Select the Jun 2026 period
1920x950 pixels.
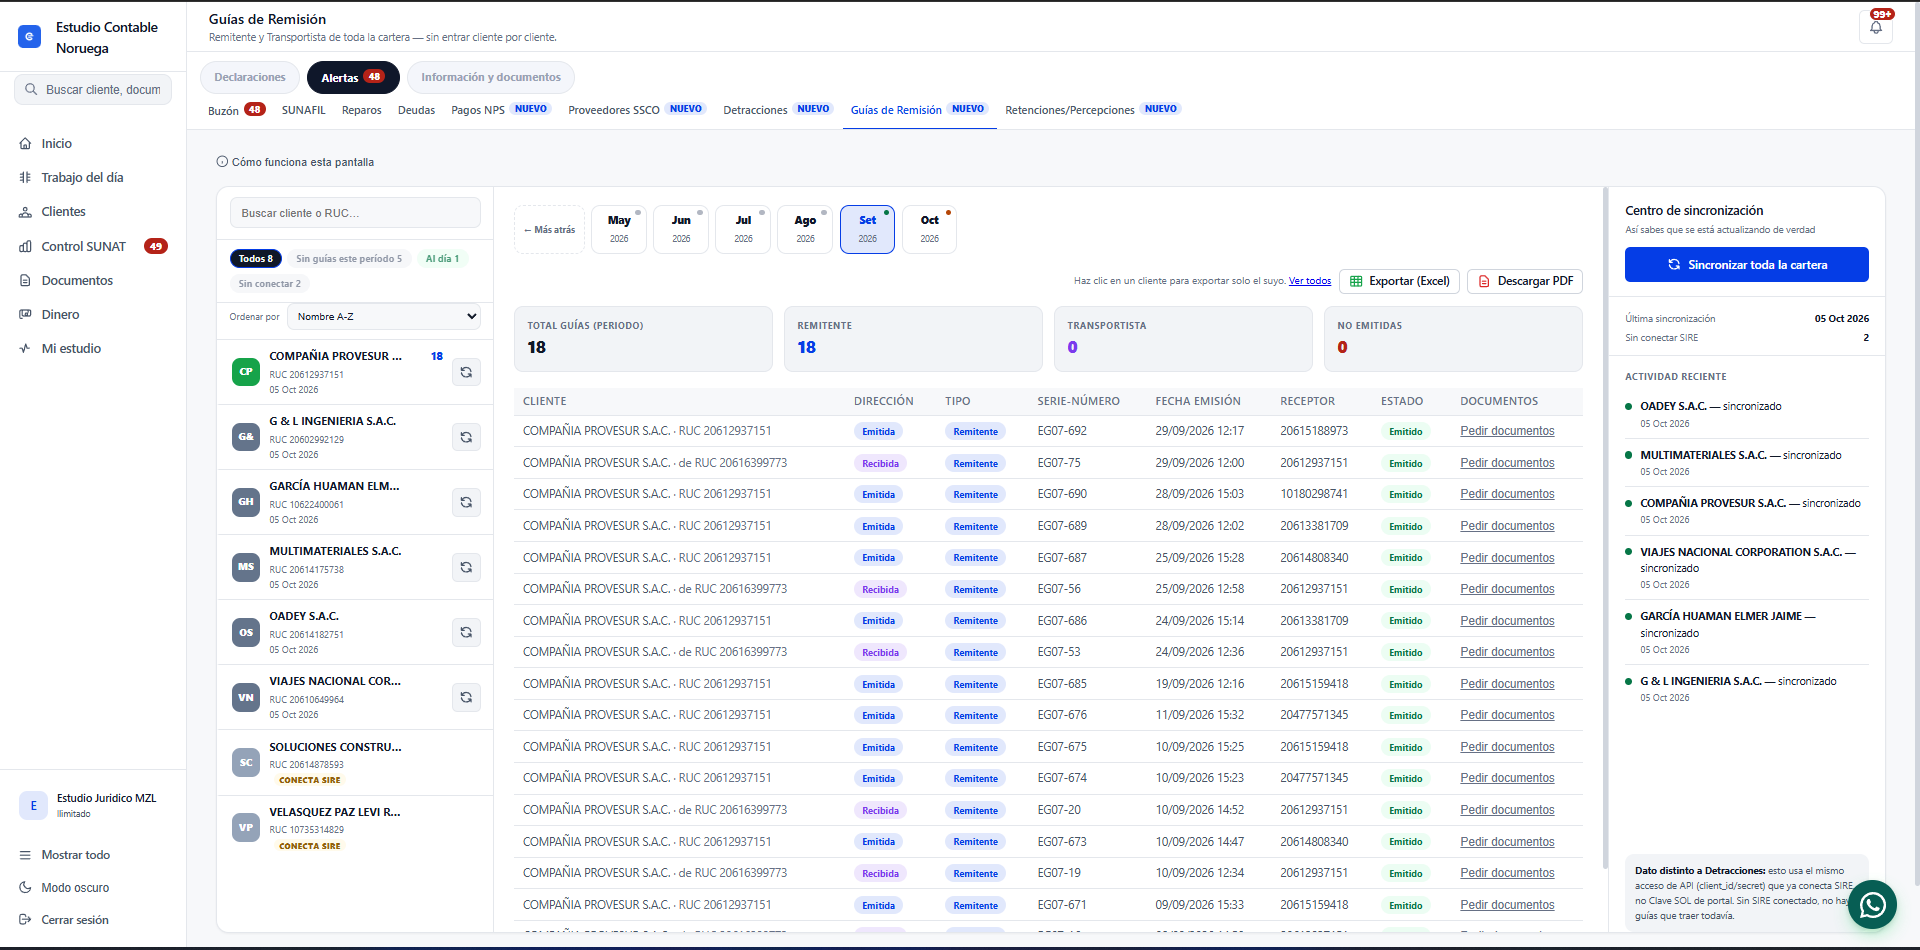[681, 230]
